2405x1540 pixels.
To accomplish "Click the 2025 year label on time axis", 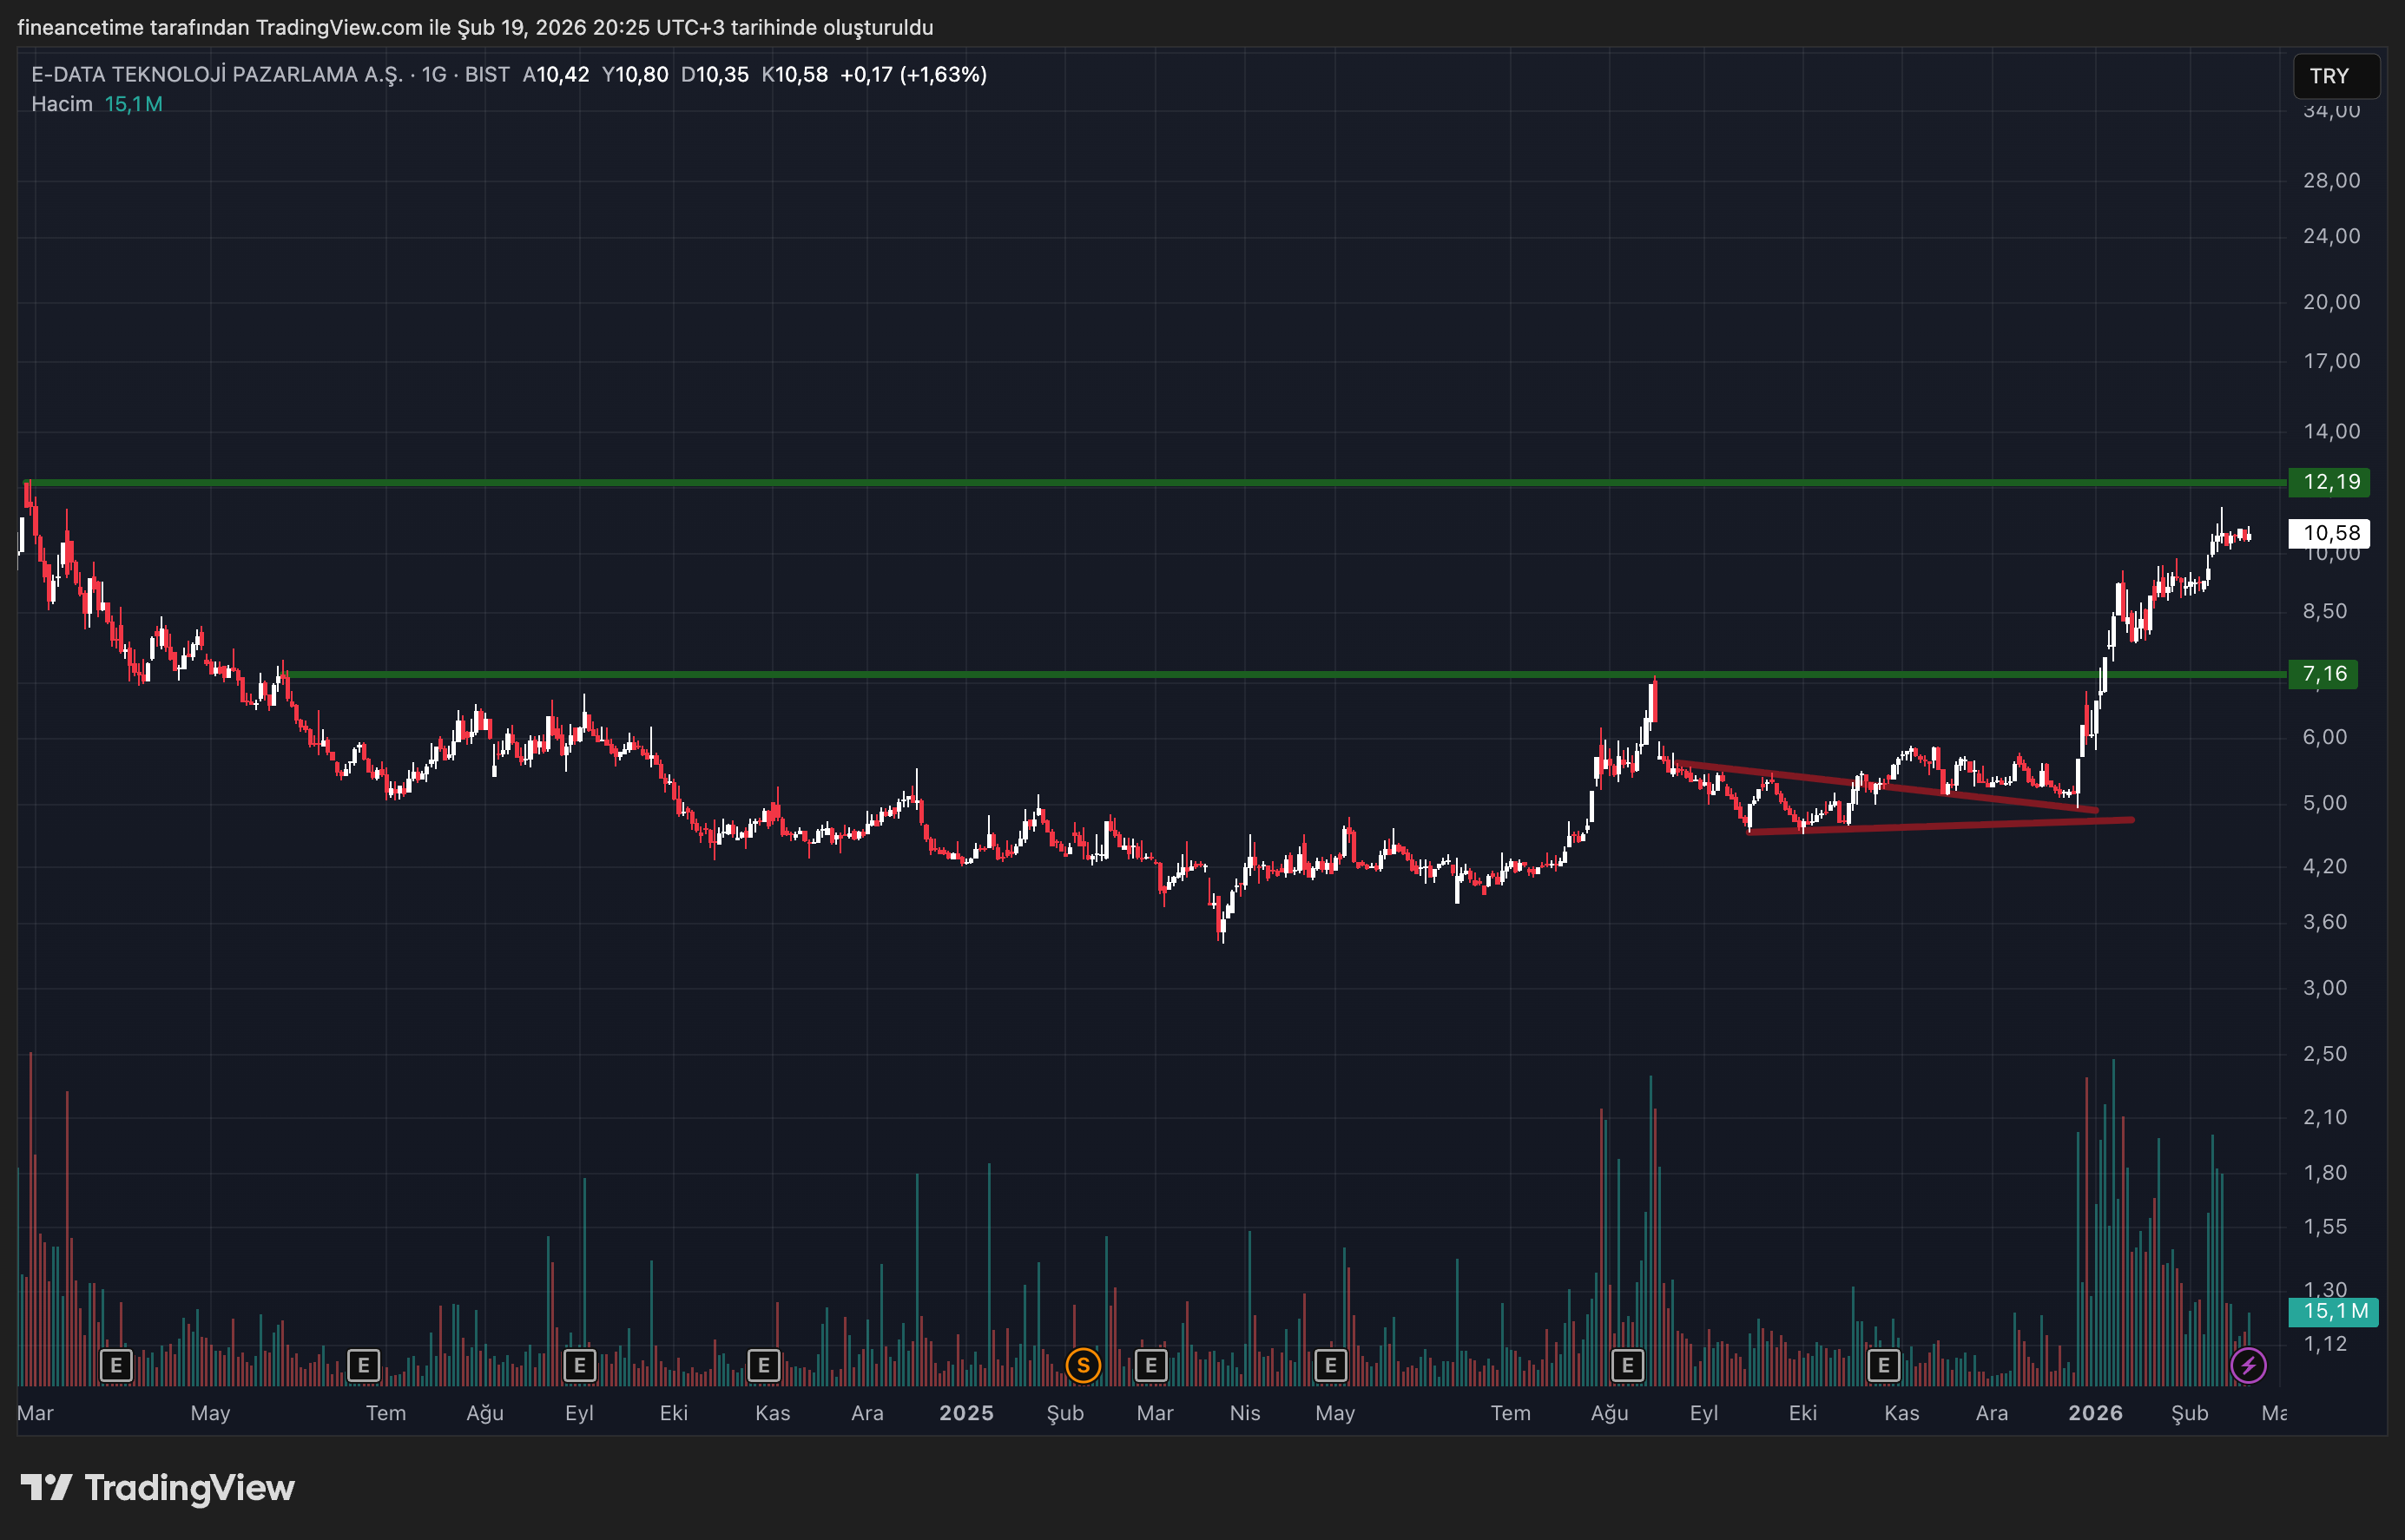I will [966, 1413].
